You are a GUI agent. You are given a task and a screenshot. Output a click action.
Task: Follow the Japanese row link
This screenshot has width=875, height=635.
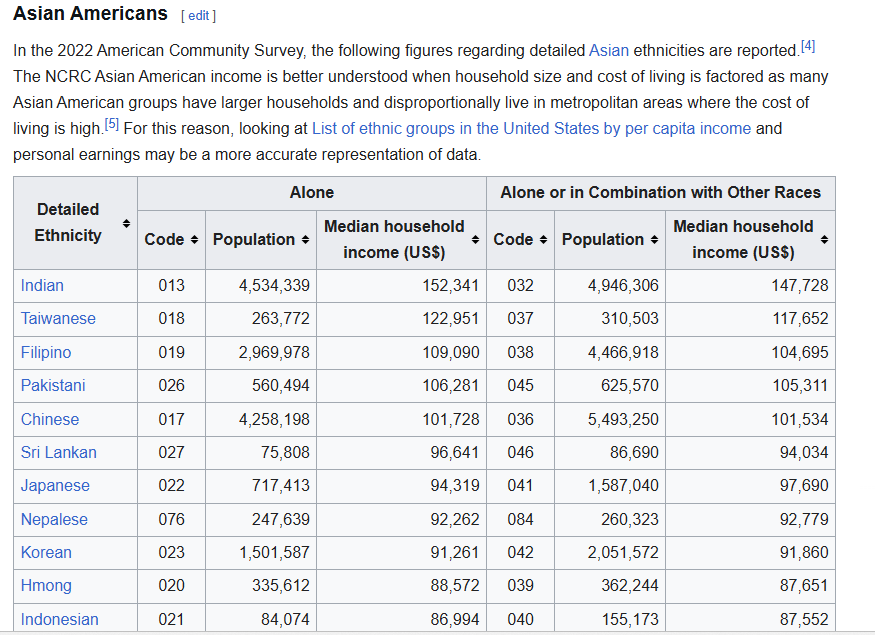pos(55,486)
